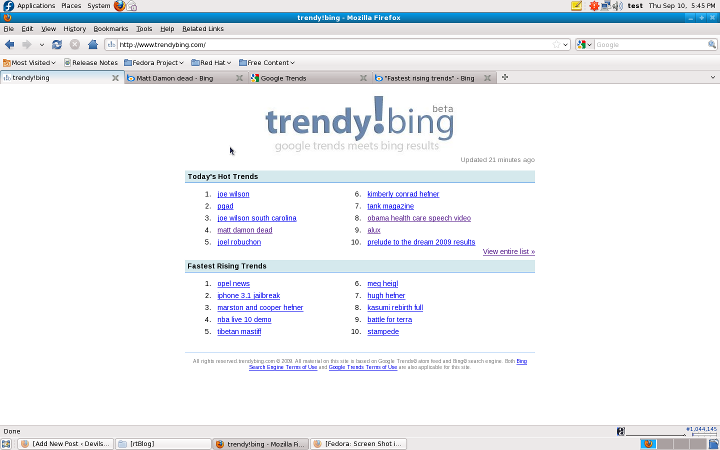
Task: Expand the Free Content bookmarks folder
Action: pyautogui.click(x=267, y=62)
